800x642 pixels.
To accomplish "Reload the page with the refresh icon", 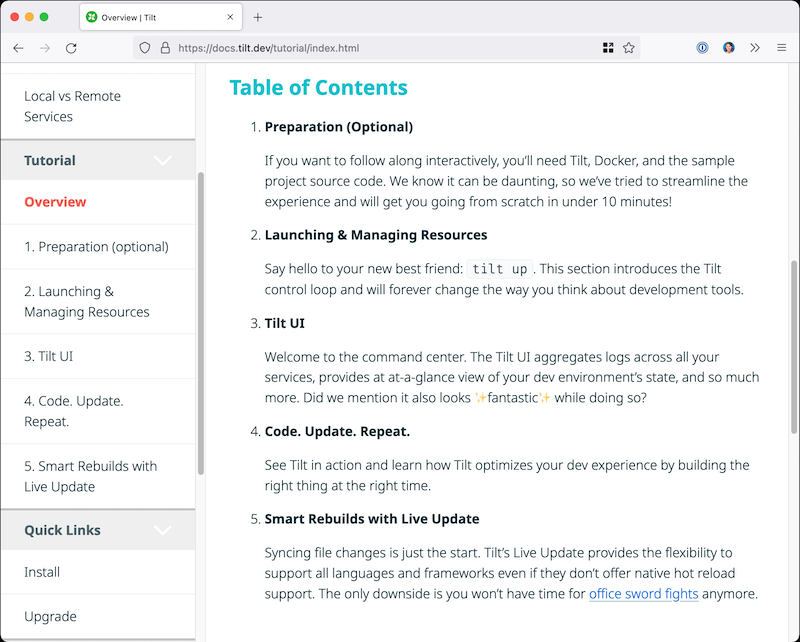I will pyautogui.click(x=71, y=48).
